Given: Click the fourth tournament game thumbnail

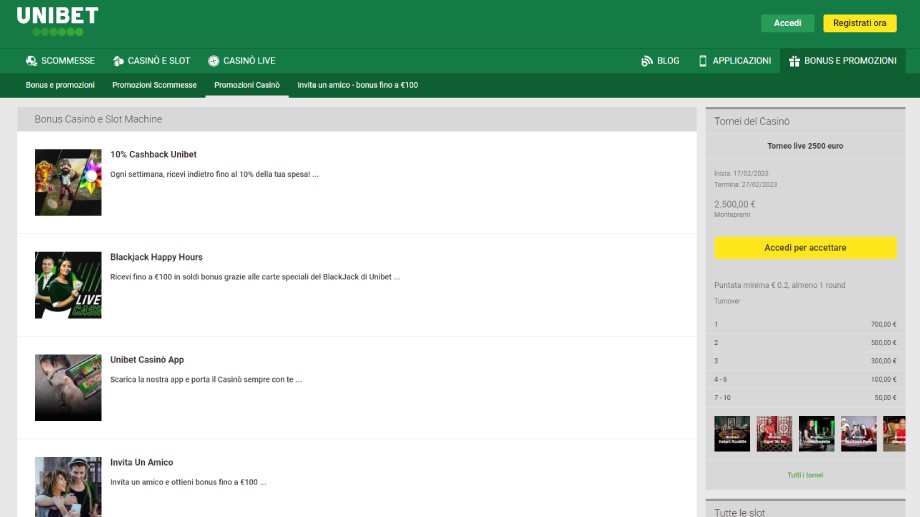Looking at the screenshot, I should tap(858, 434).
